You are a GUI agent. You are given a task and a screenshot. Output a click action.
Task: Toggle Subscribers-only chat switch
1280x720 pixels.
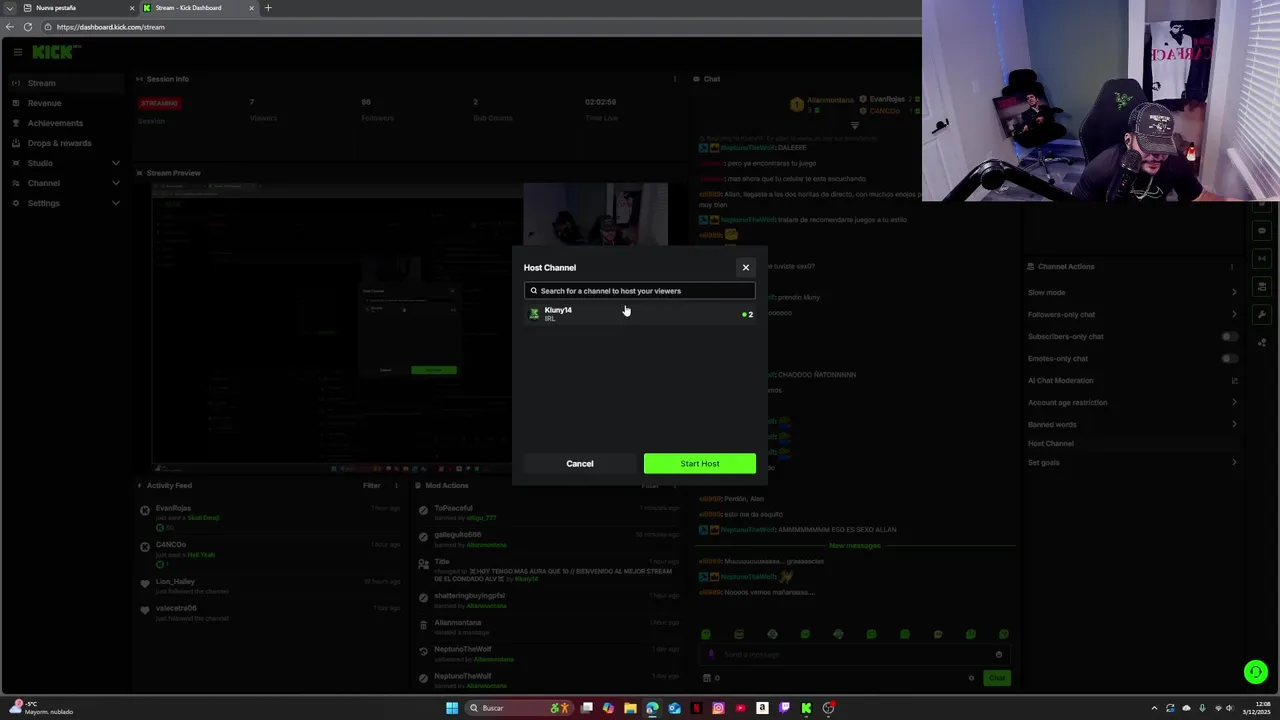(x=1230, y=336)
